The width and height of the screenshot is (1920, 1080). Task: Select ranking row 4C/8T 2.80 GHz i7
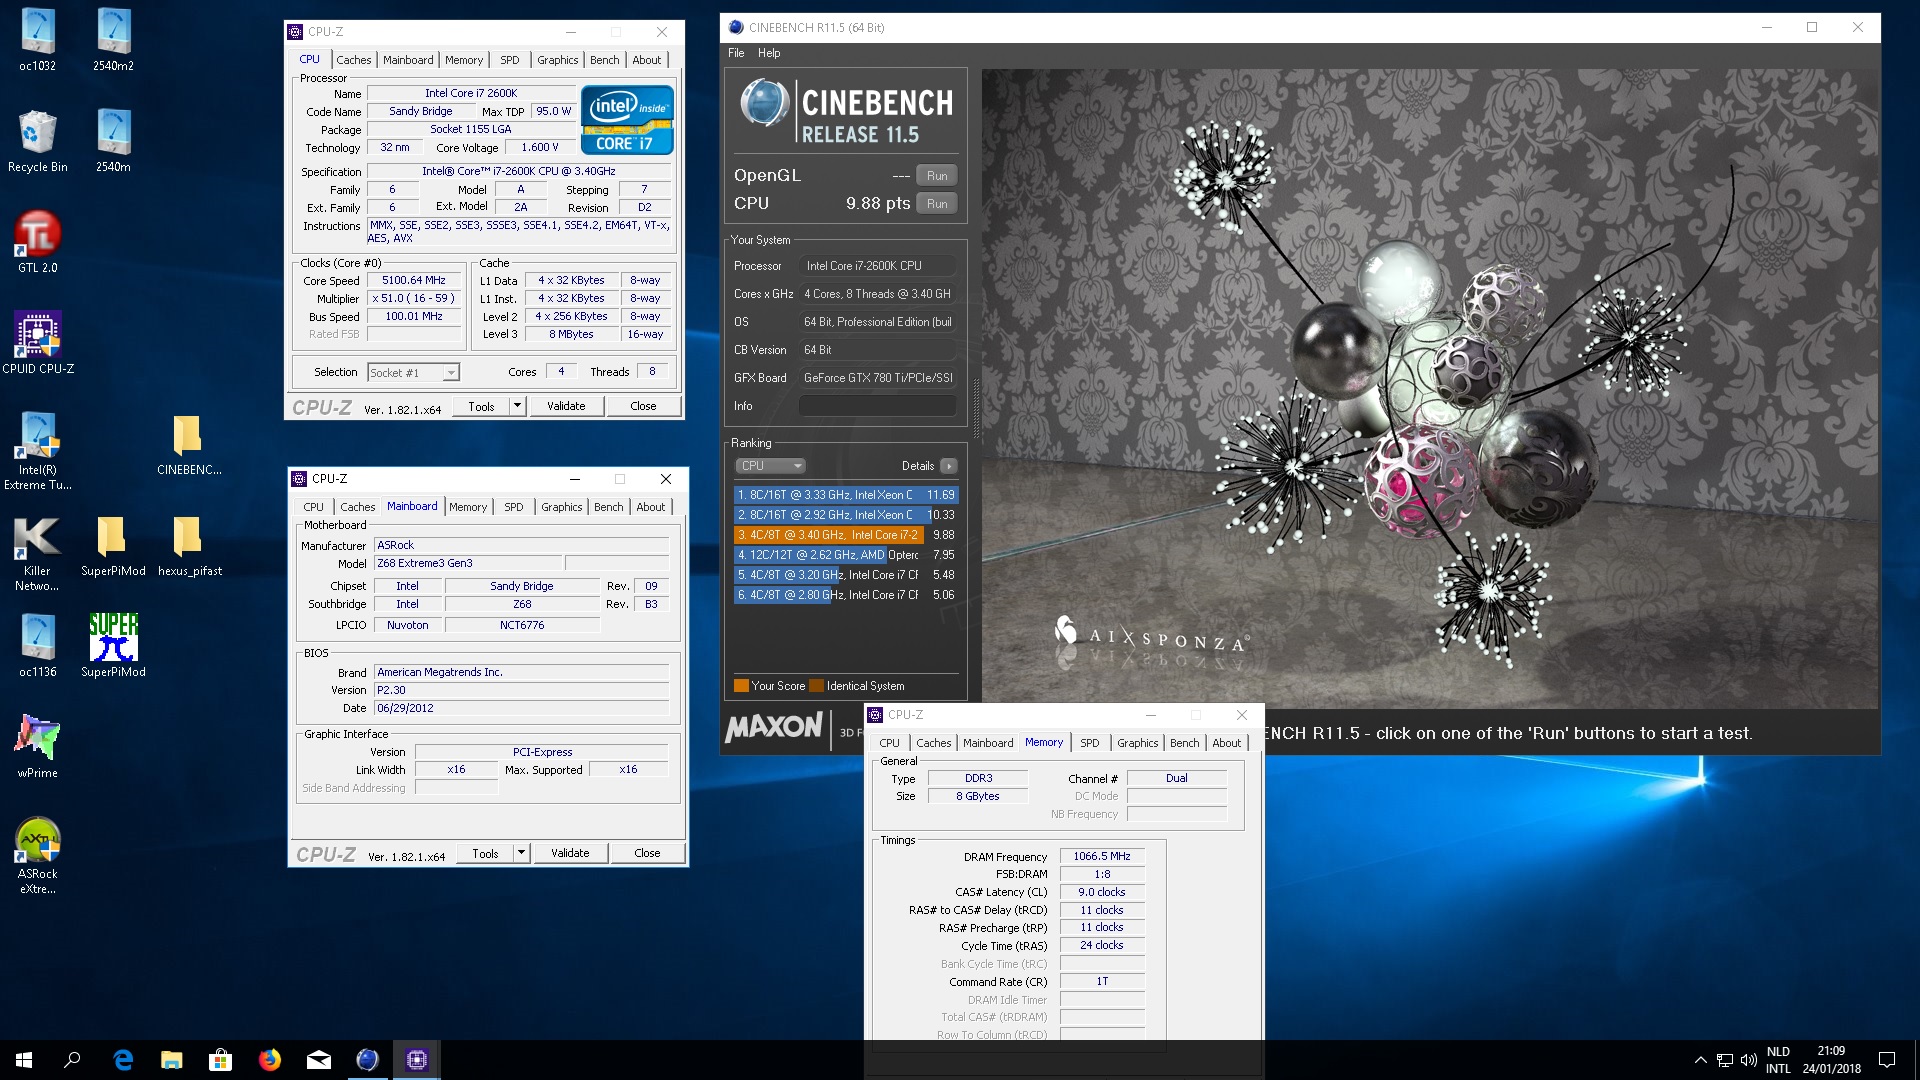[846, 595]
